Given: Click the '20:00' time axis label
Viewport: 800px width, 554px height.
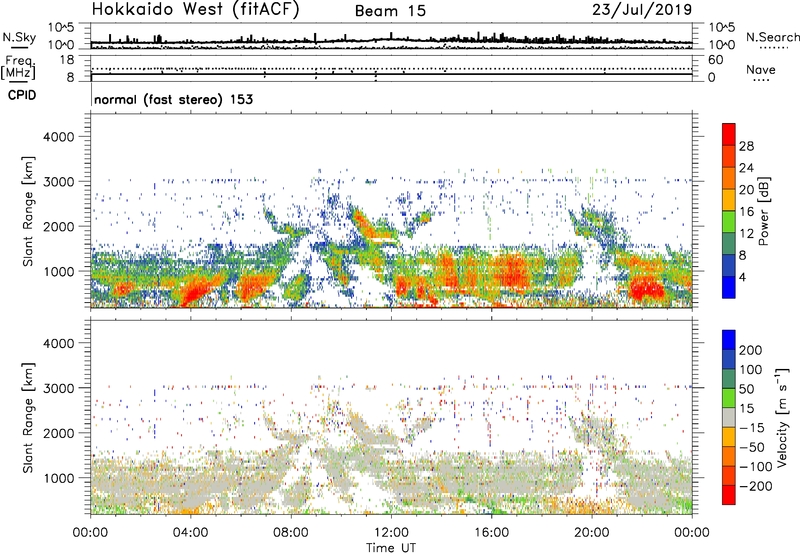Looking at the screenshot, I should point(591,533).
